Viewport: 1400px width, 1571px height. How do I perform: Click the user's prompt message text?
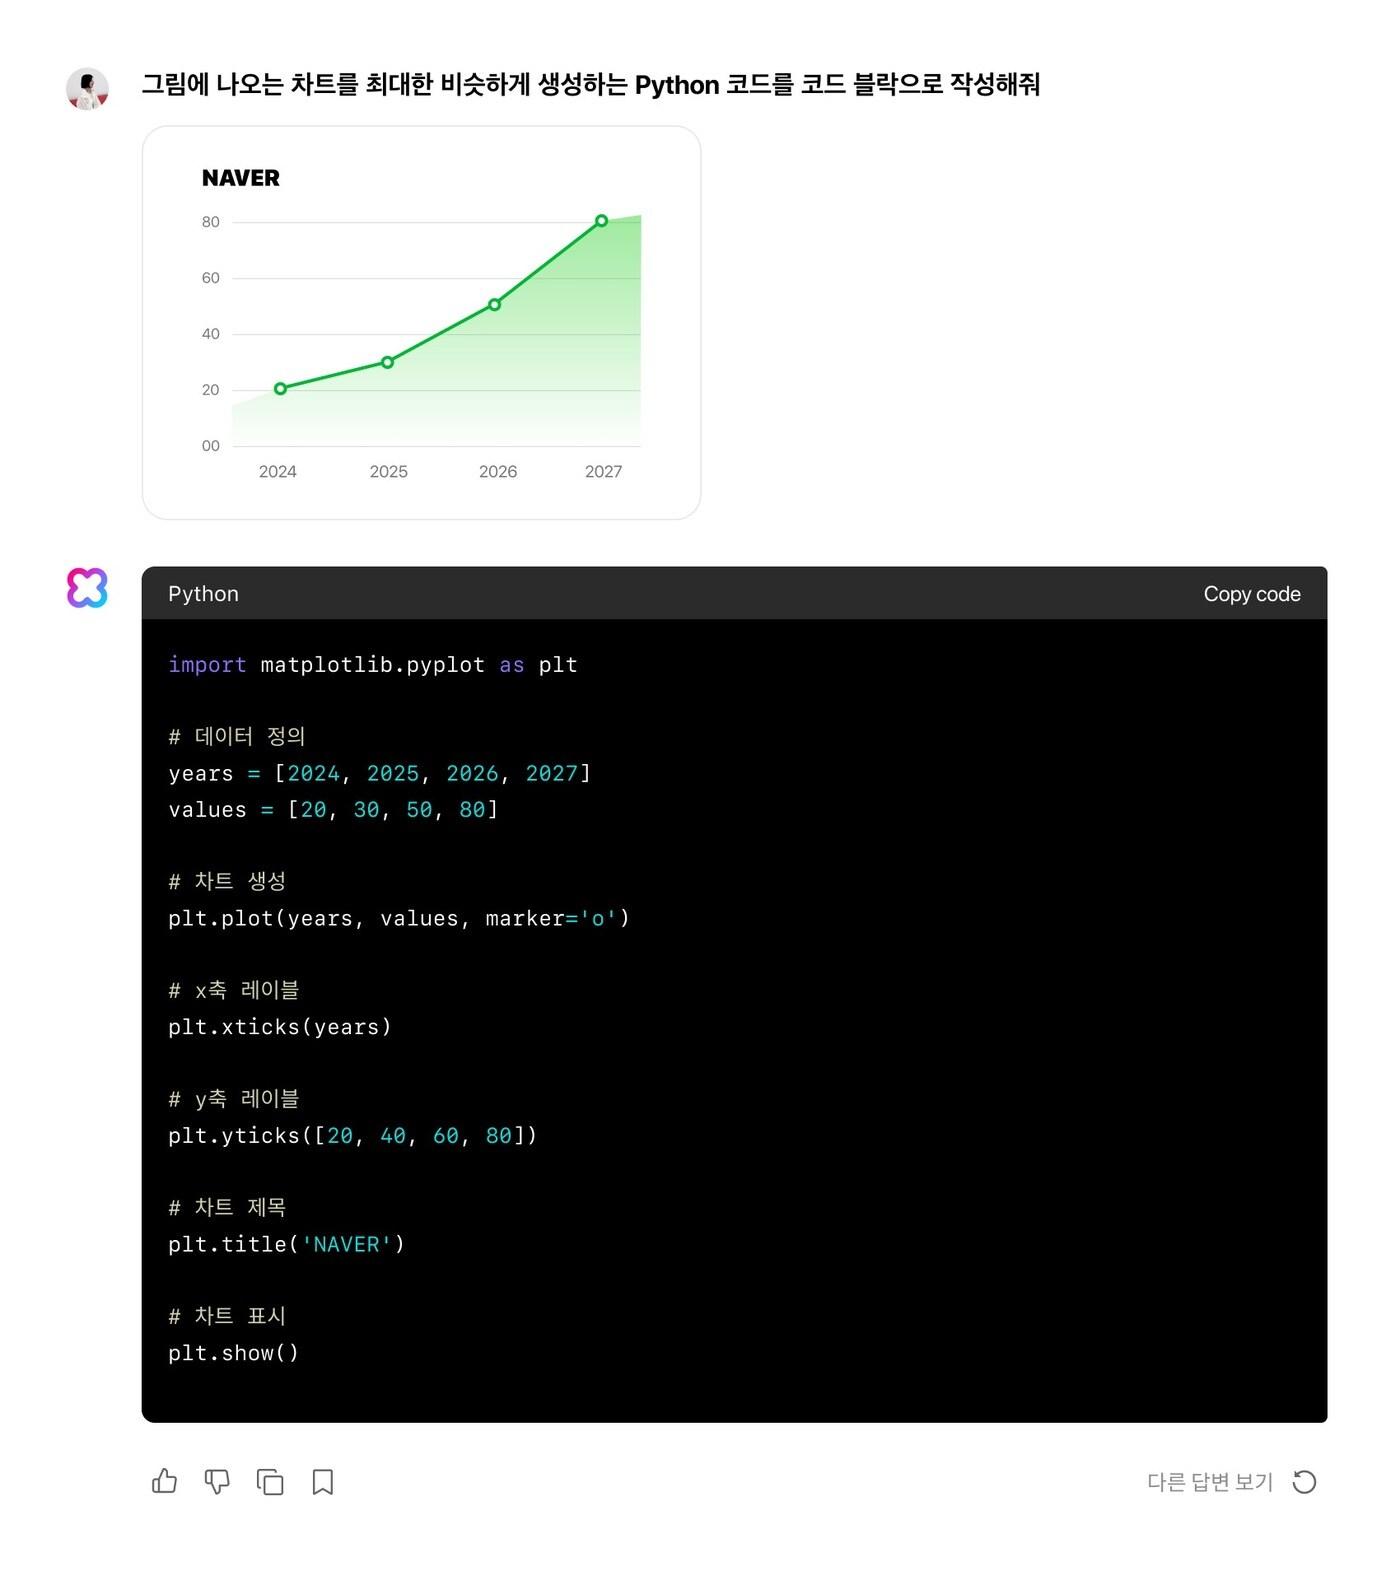[x=590, y=85]
